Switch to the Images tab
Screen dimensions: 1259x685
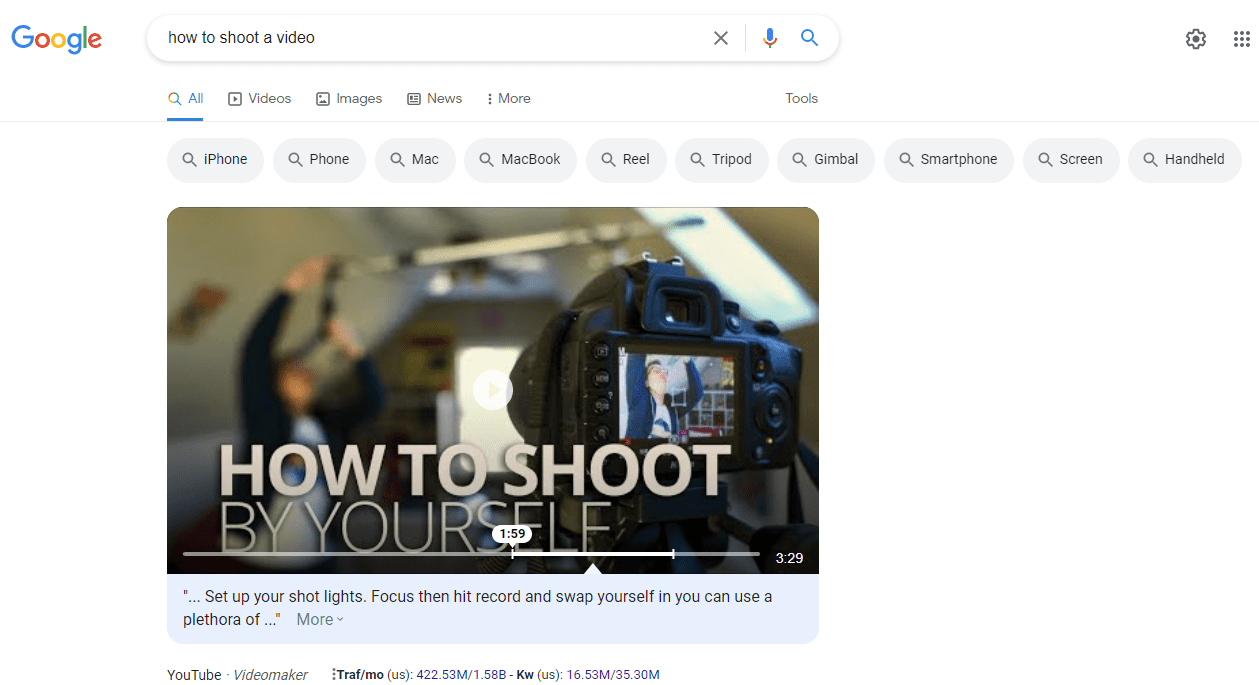349,99
